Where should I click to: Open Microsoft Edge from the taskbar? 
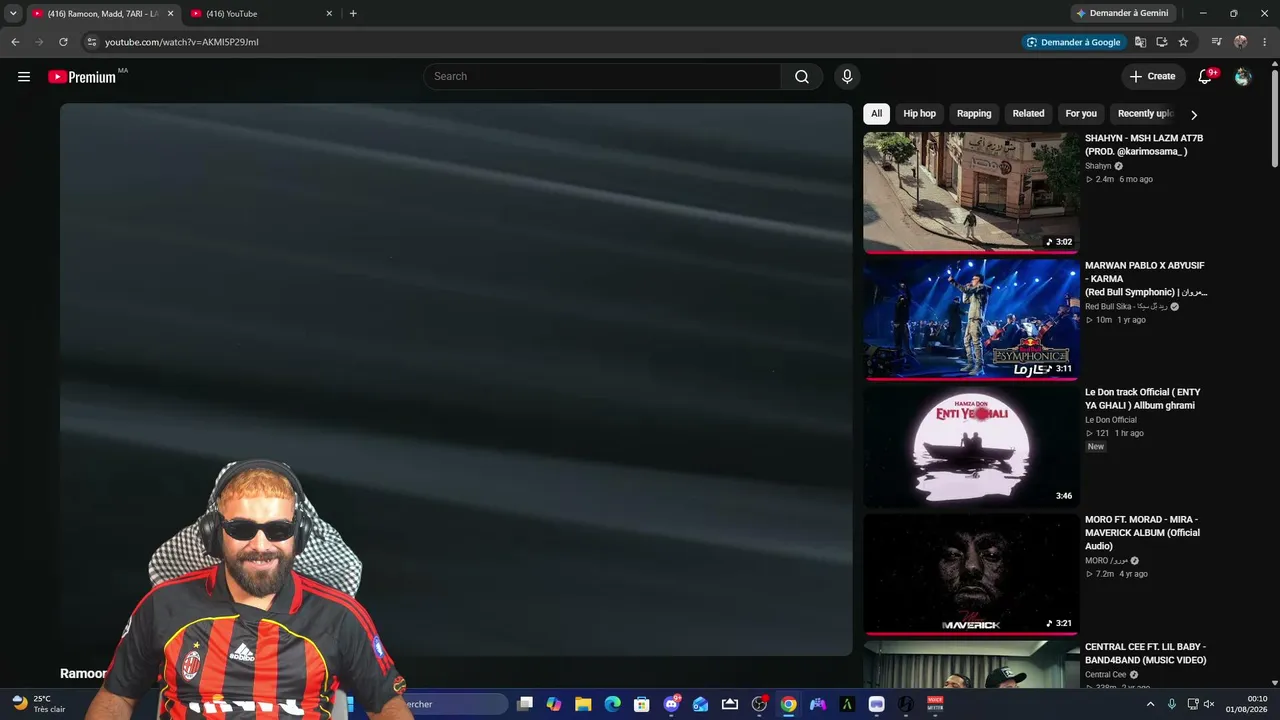click(x=612, y=704)
